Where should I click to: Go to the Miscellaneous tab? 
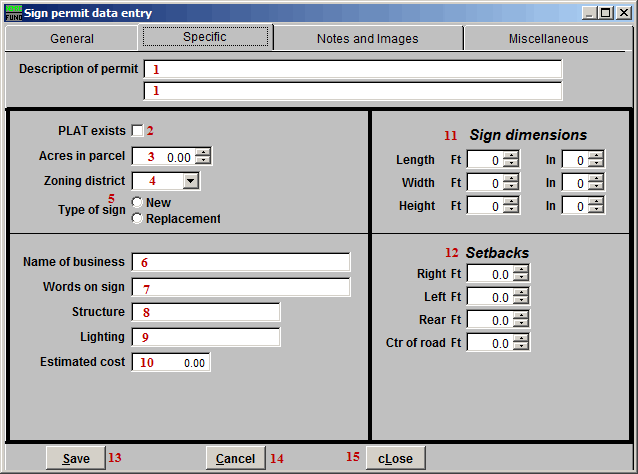(546, 39)
